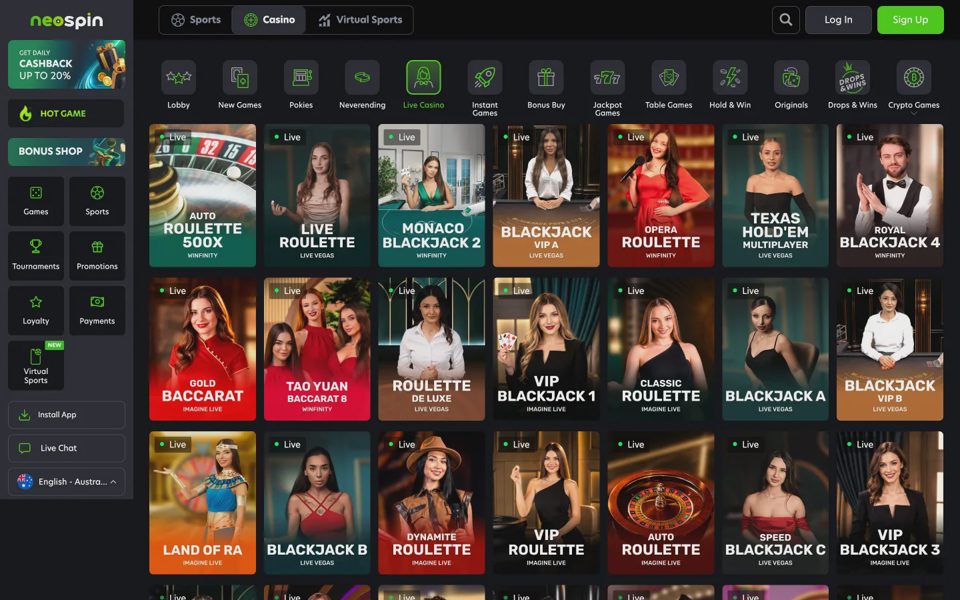Open Live Chat support
Viewport: 960px width, 600px height.
[66, 448]
